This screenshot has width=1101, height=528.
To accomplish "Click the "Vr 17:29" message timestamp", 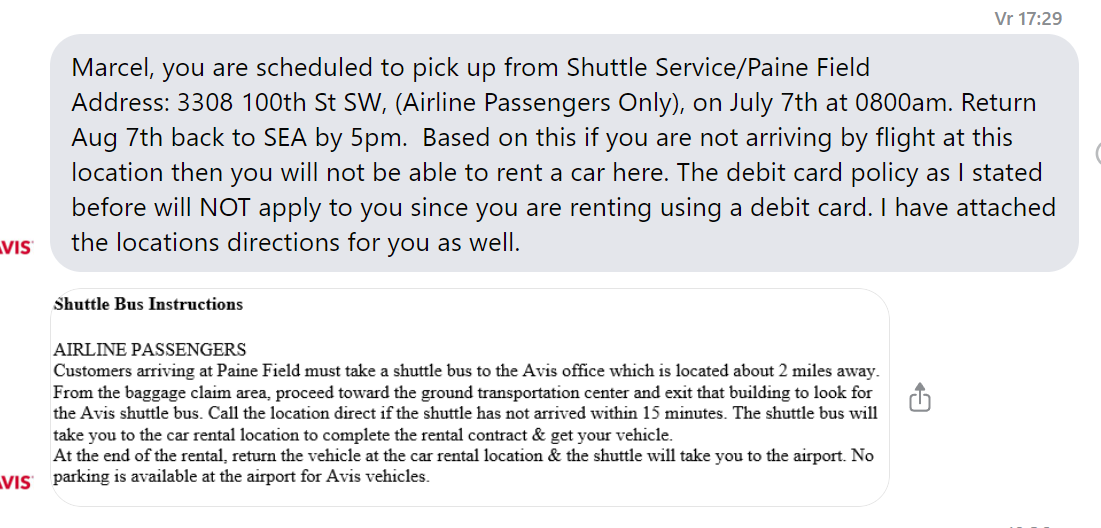I will 1028,18.
